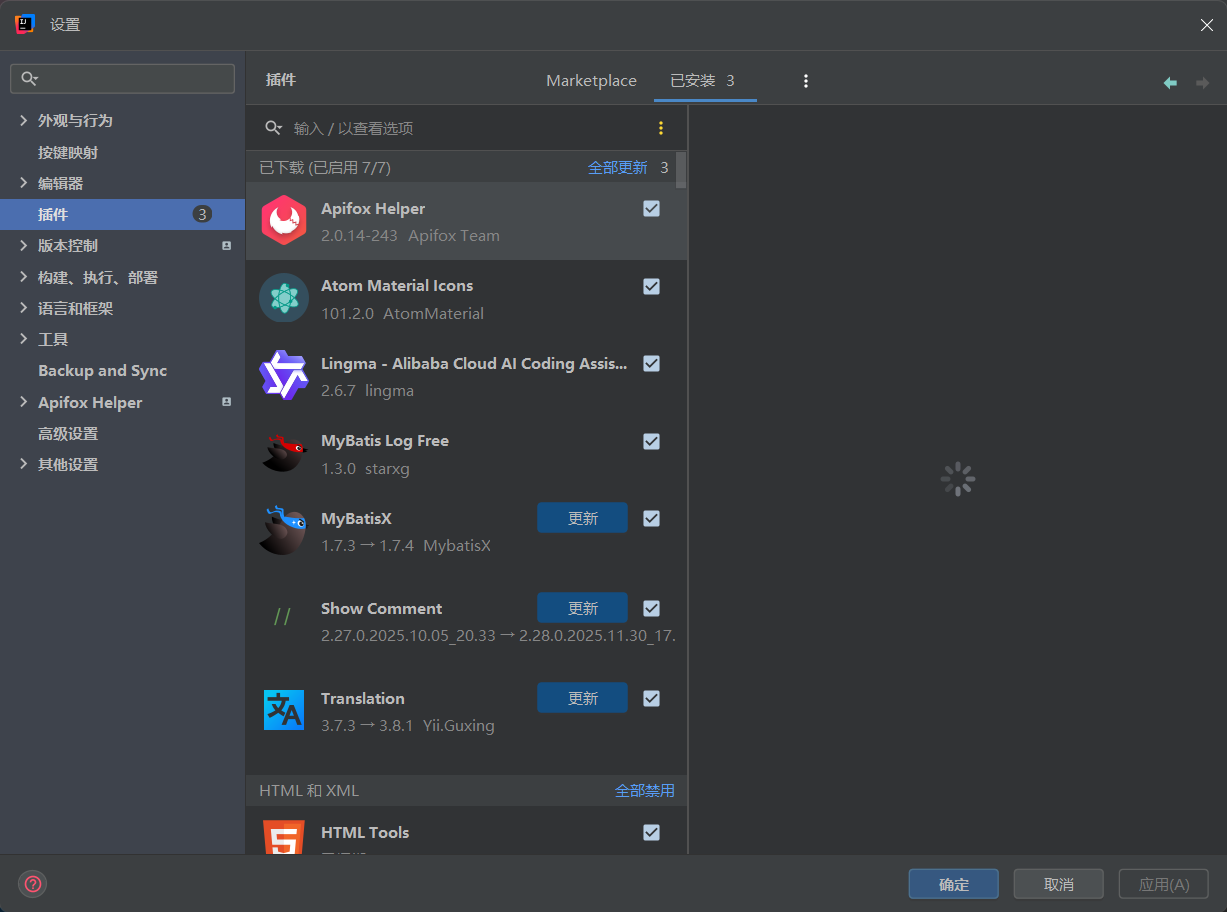Uncheck the Lingma plugin checkbox
Image resolution: width=1227 pixels, height=912 pixels.
tap(651, 364)
